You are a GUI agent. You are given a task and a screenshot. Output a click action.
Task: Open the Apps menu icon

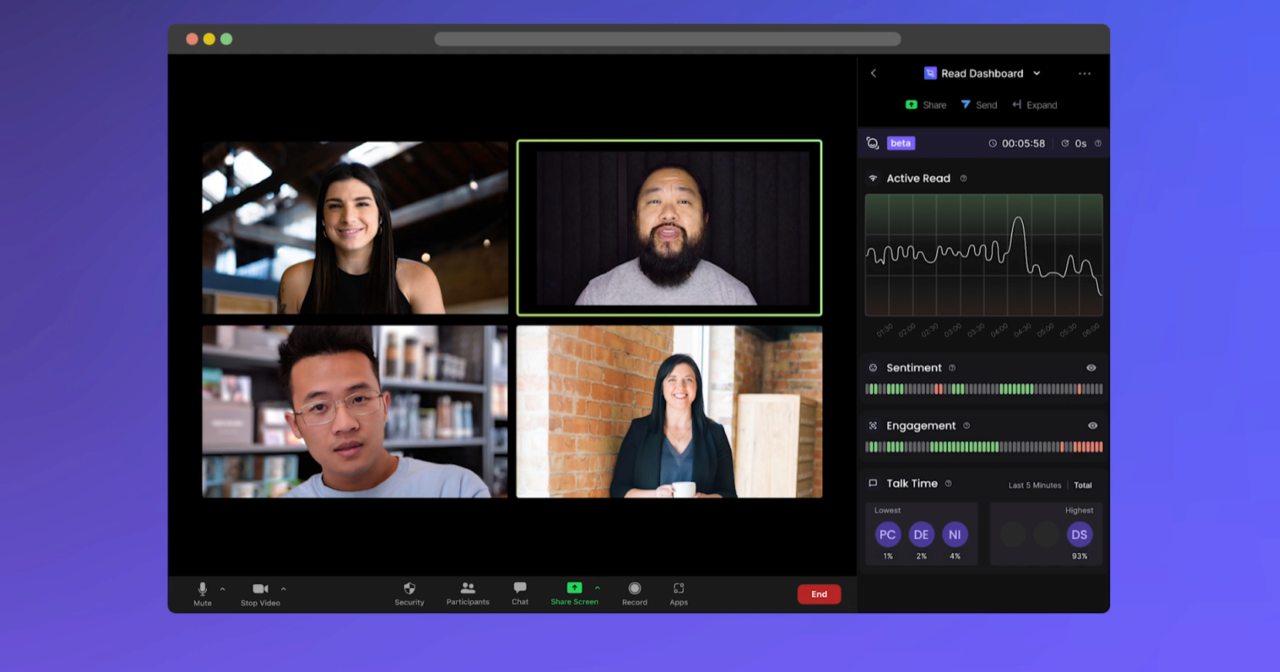click(x=679, y=588)
